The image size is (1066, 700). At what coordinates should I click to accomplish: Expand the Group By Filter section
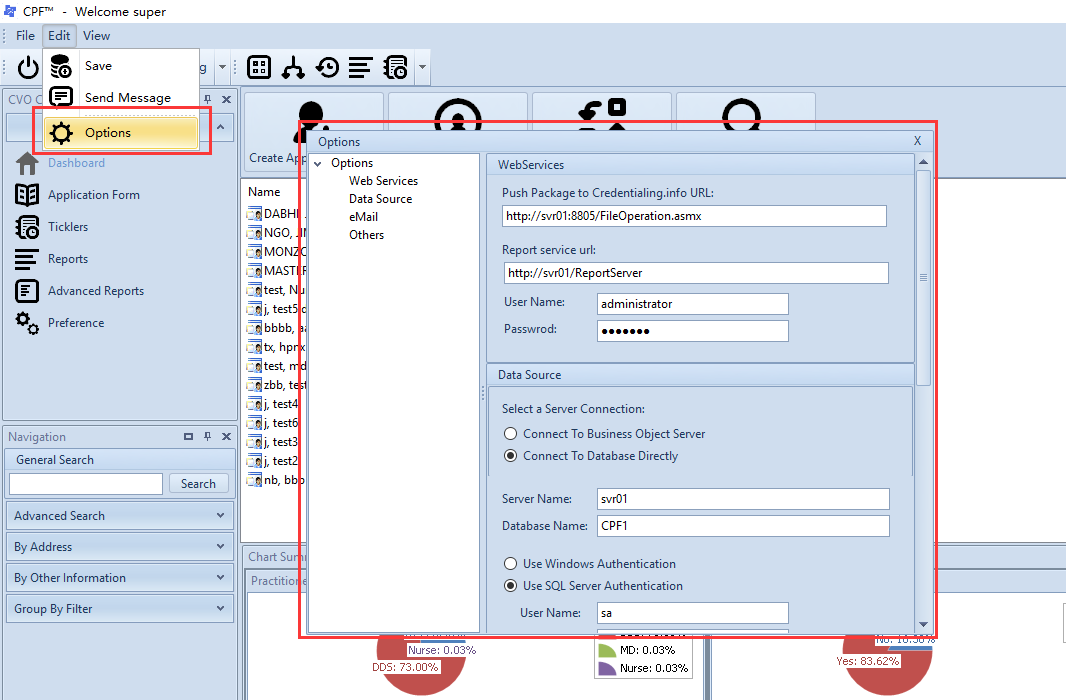click(220, 608)
